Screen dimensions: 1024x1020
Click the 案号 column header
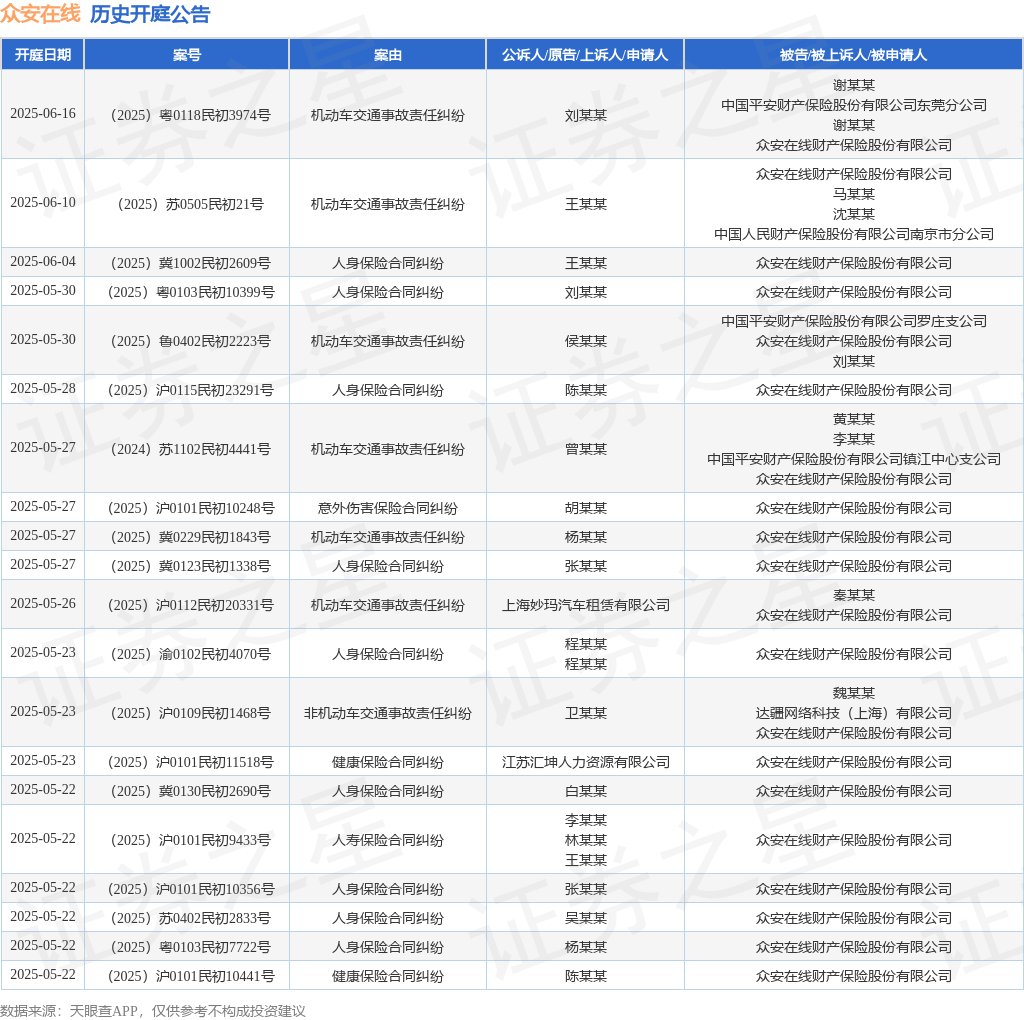(187, 55)
